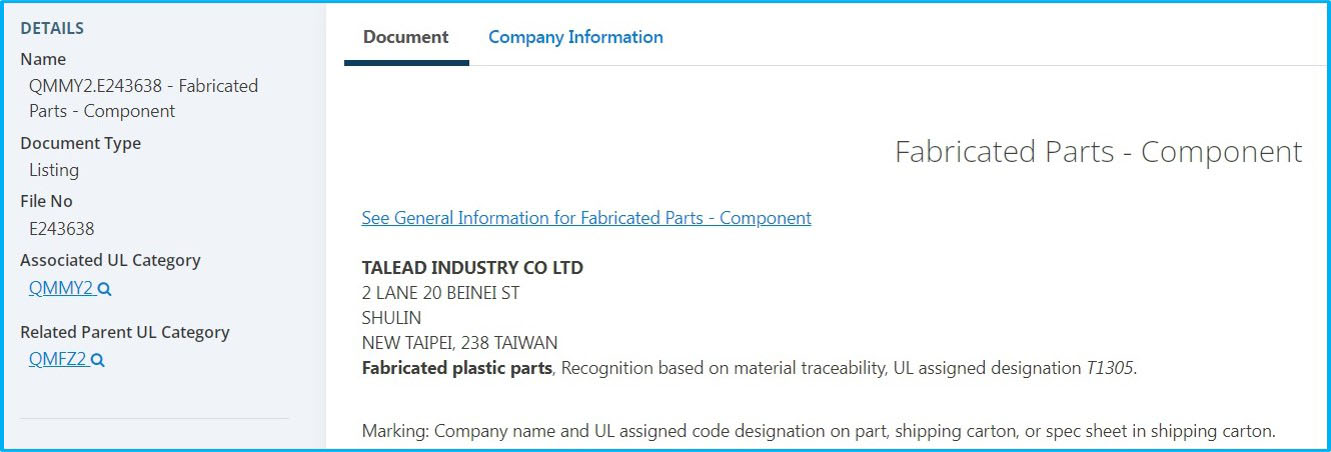
Task: Open the QMMY2 category link
Action: tap(61, 289)
